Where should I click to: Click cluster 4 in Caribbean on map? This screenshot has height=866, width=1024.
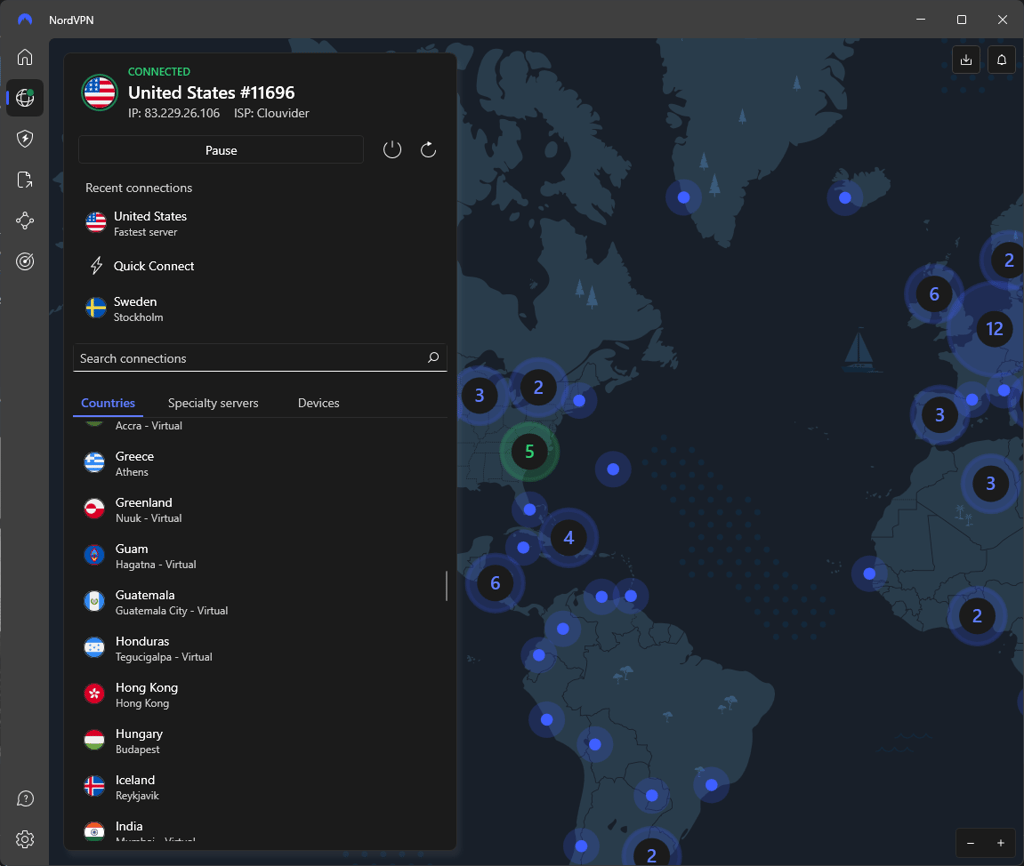pos(569,537)
